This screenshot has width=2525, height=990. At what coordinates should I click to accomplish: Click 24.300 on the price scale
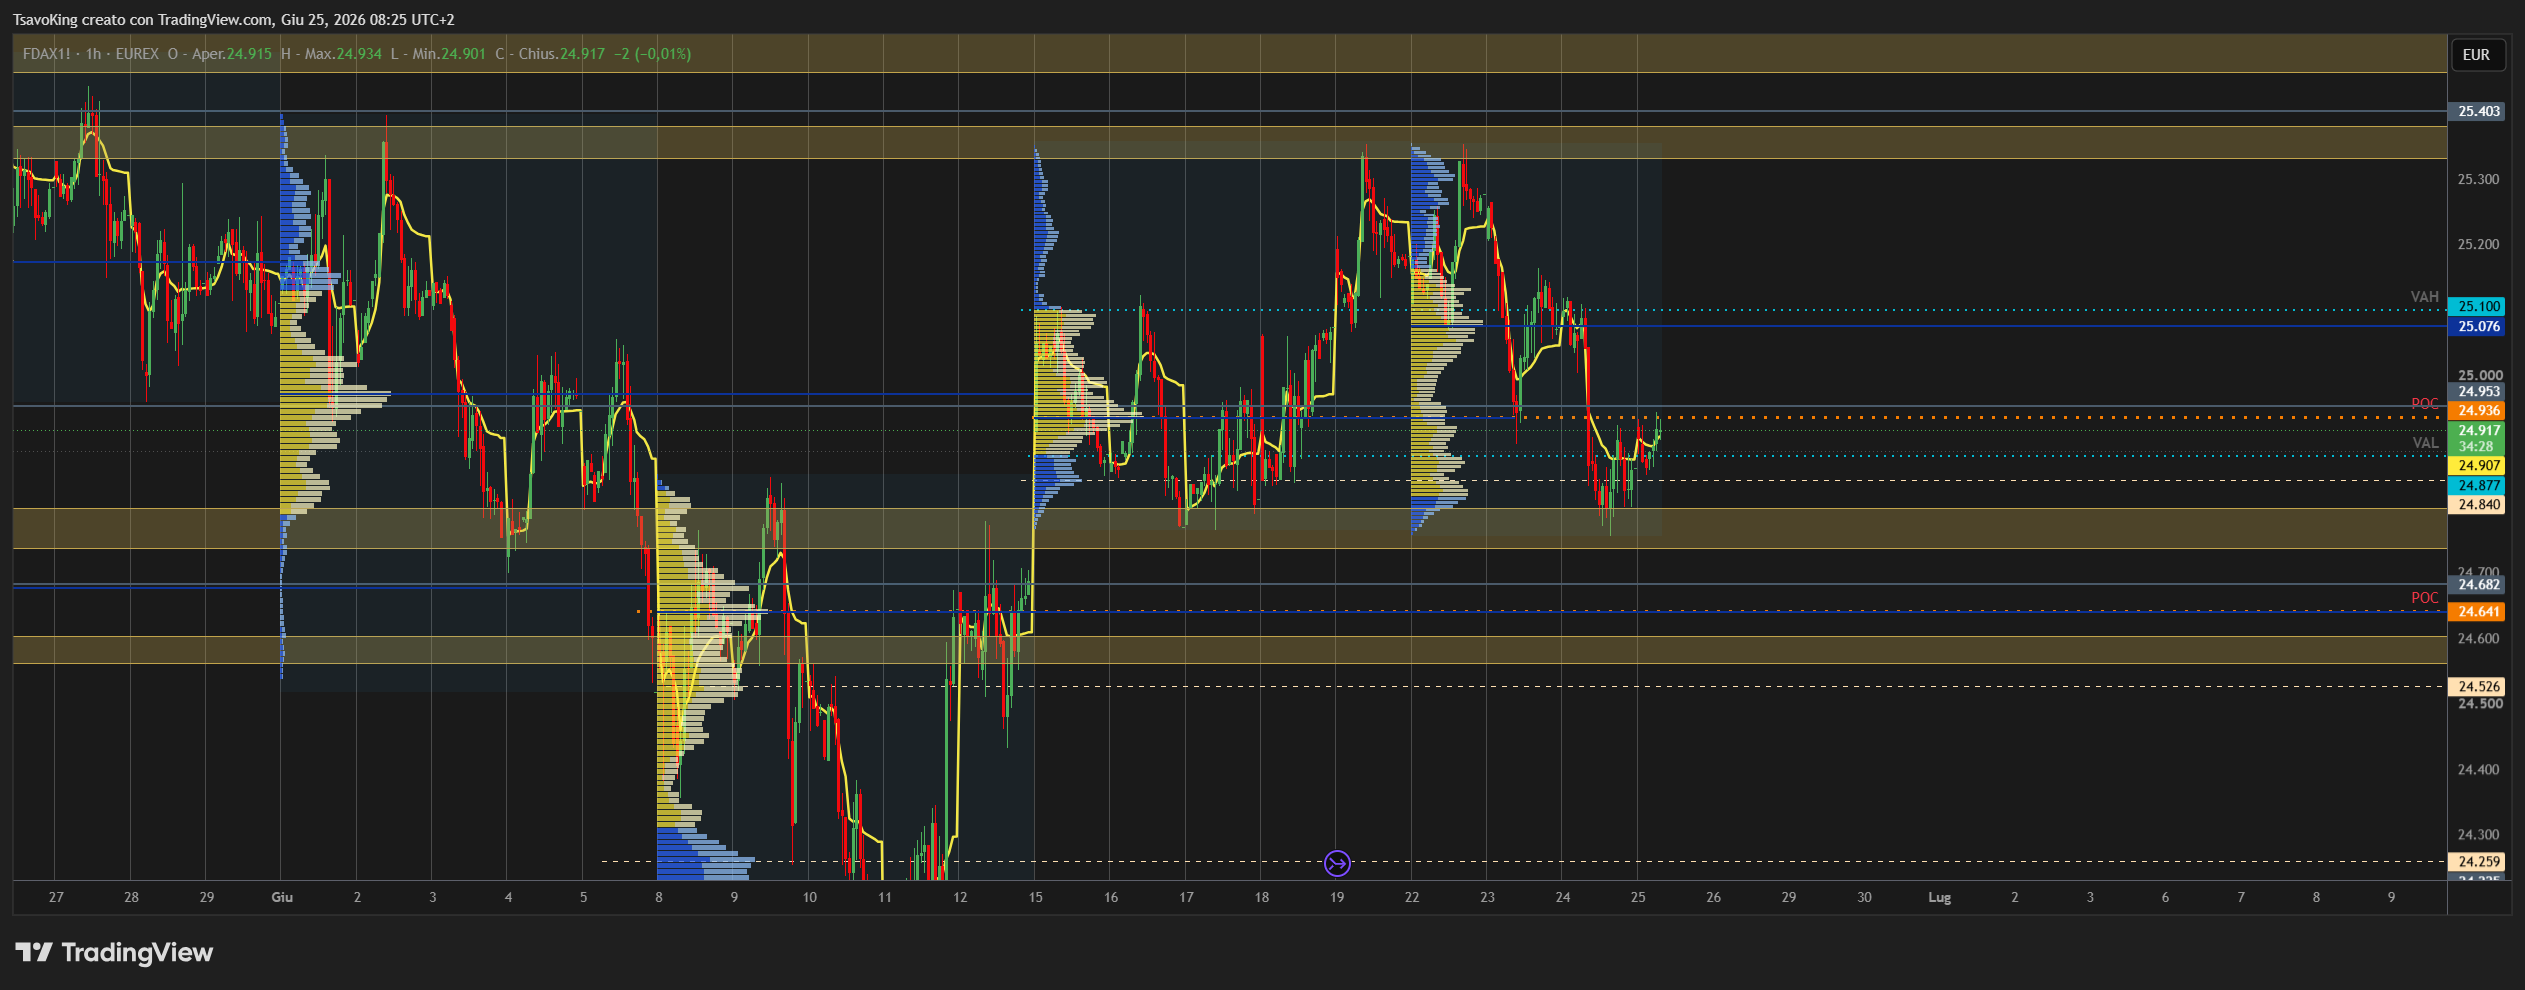[x=2478, y=835]
